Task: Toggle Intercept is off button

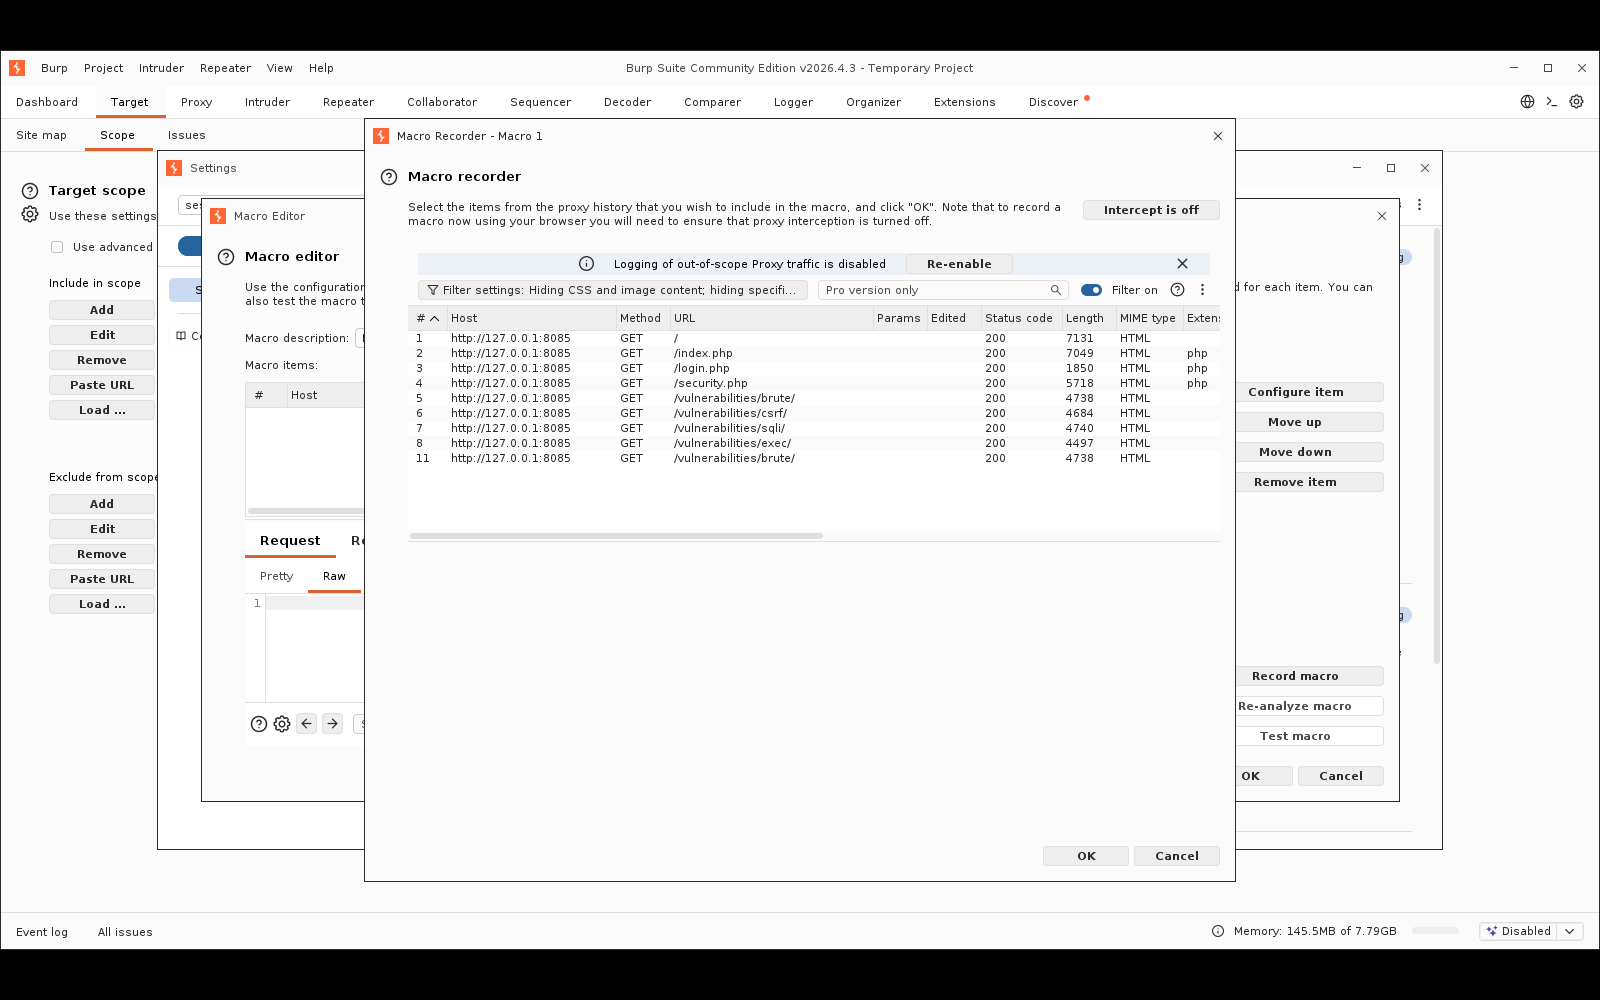Action: [1151, 210]
